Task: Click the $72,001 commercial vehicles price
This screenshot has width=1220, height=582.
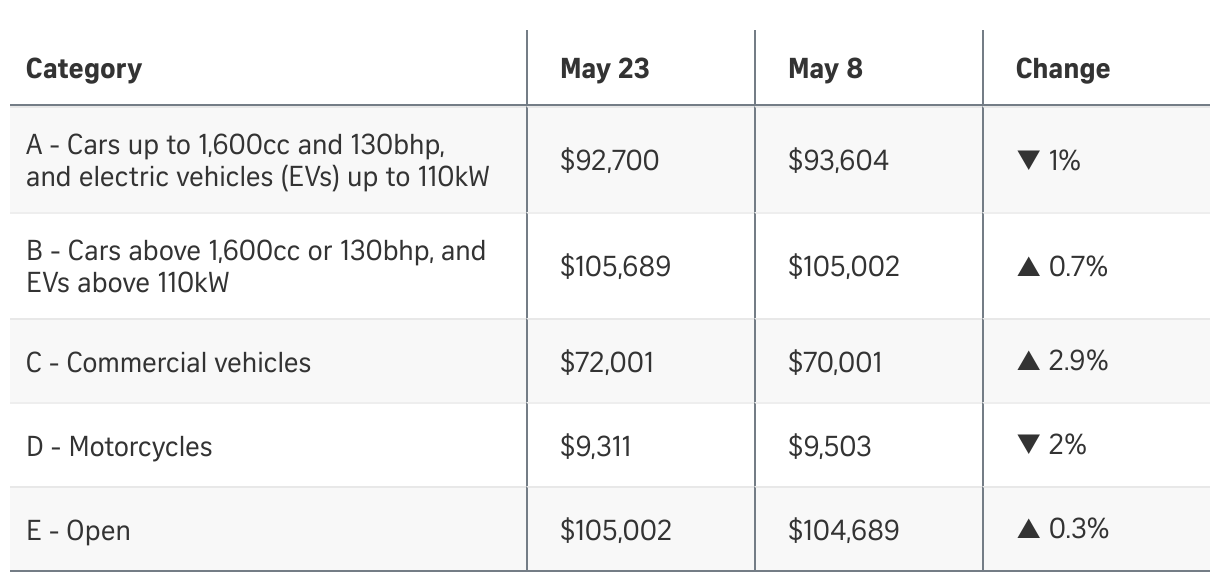Action: click(x=606, y=362)
